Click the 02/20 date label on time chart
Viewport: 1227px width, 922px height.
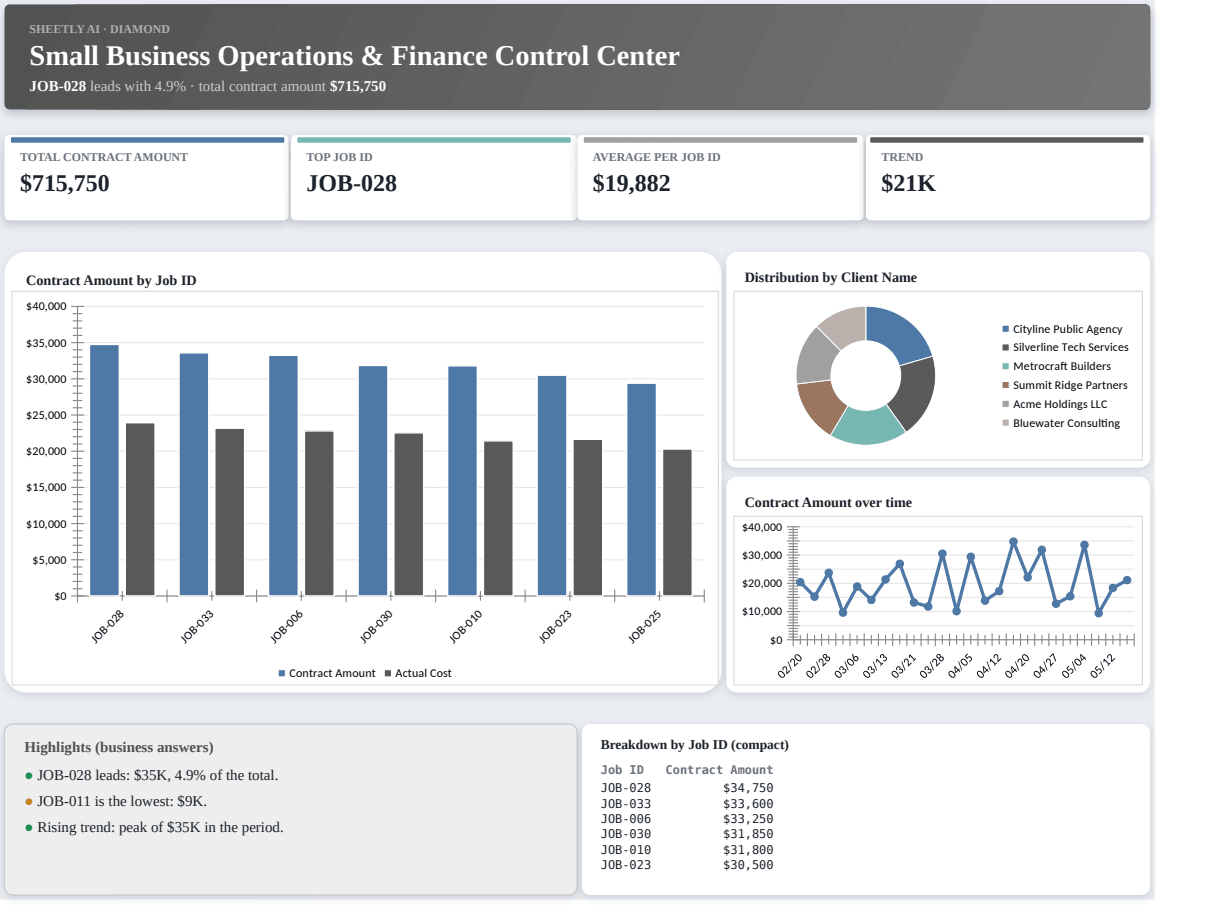click(x=790, y=666)
